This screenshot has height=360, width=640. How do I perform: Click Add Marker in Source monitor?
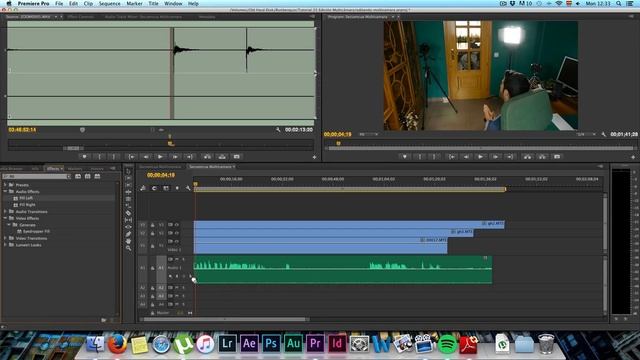click(x=84, y=157)
